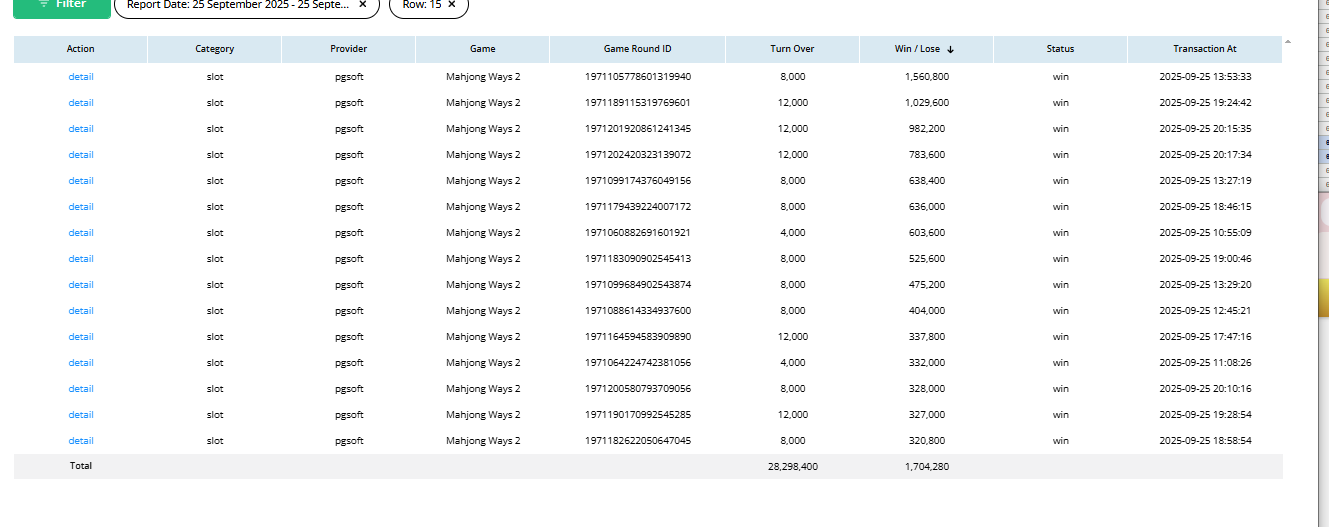
Task: Open detail for round 1971164594583909890
Action: tap(81, 336)
